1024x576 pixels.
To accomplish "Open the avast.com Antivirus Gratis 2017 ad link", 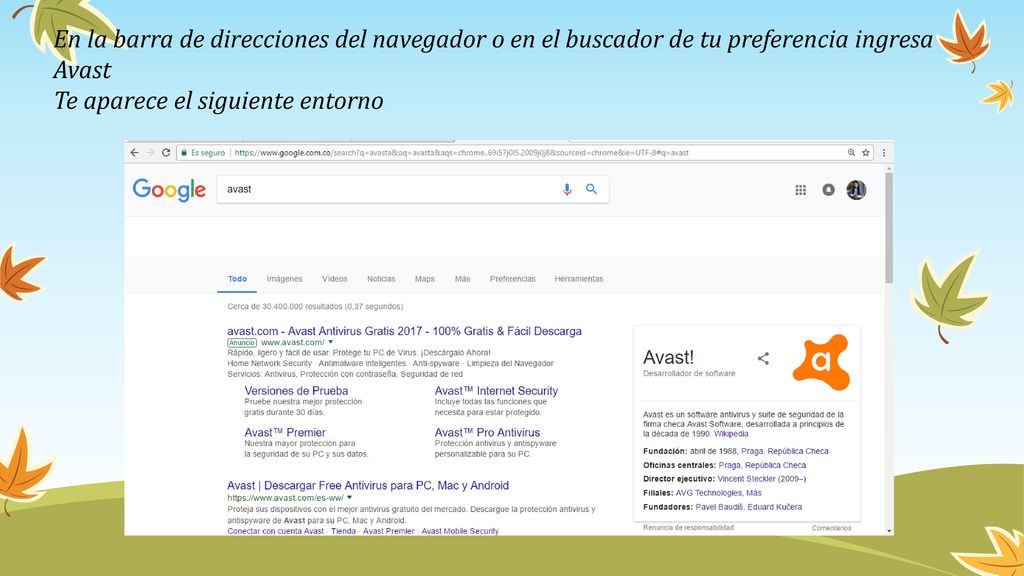I will tap(404, 331).
